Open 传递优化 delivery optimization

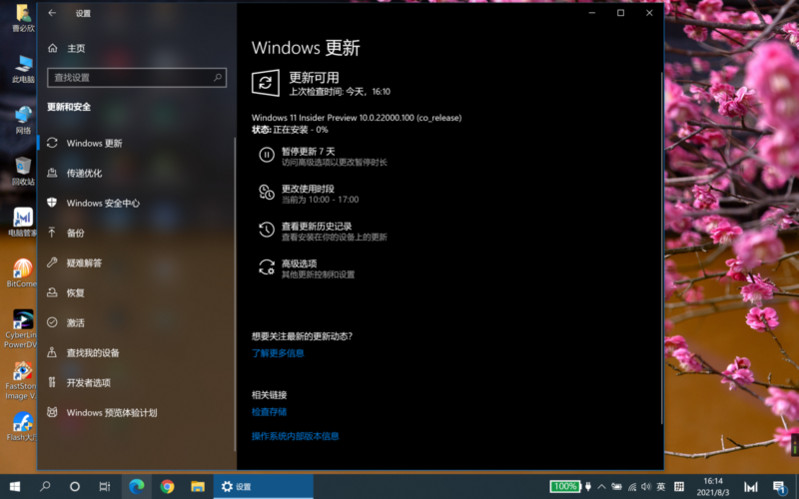(84, 173)
